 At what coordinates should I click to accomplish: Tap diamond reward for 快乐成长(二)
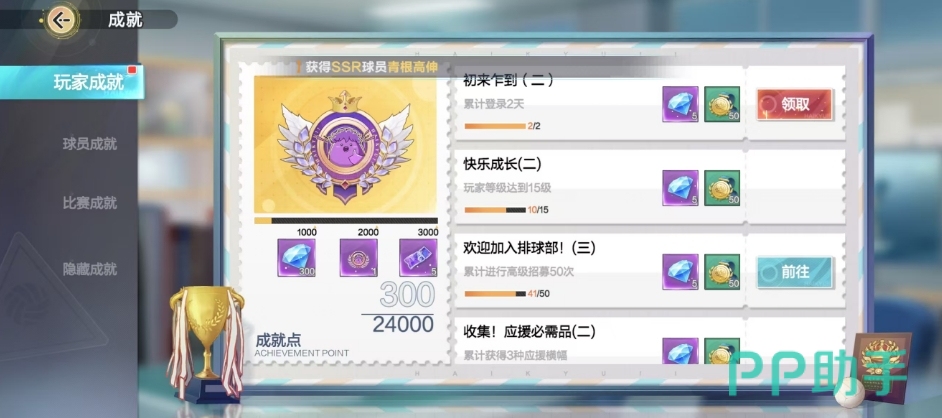pos(681,188)
